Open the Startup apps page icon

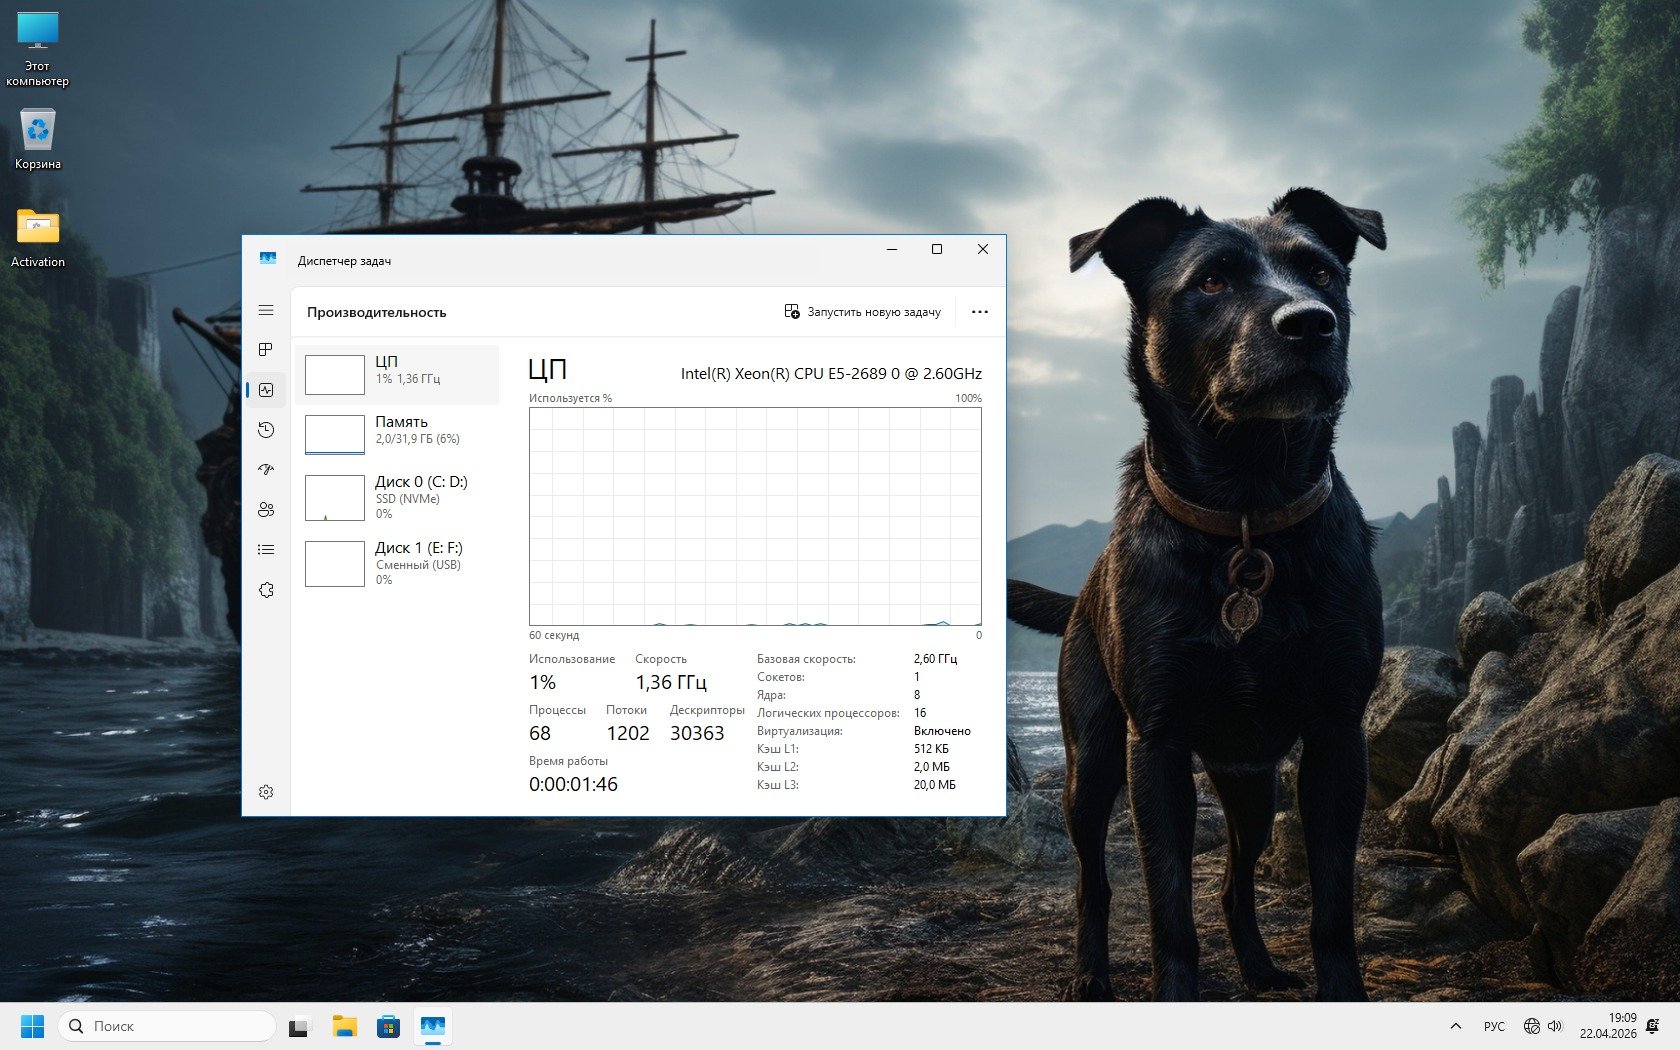click(266, 470)
